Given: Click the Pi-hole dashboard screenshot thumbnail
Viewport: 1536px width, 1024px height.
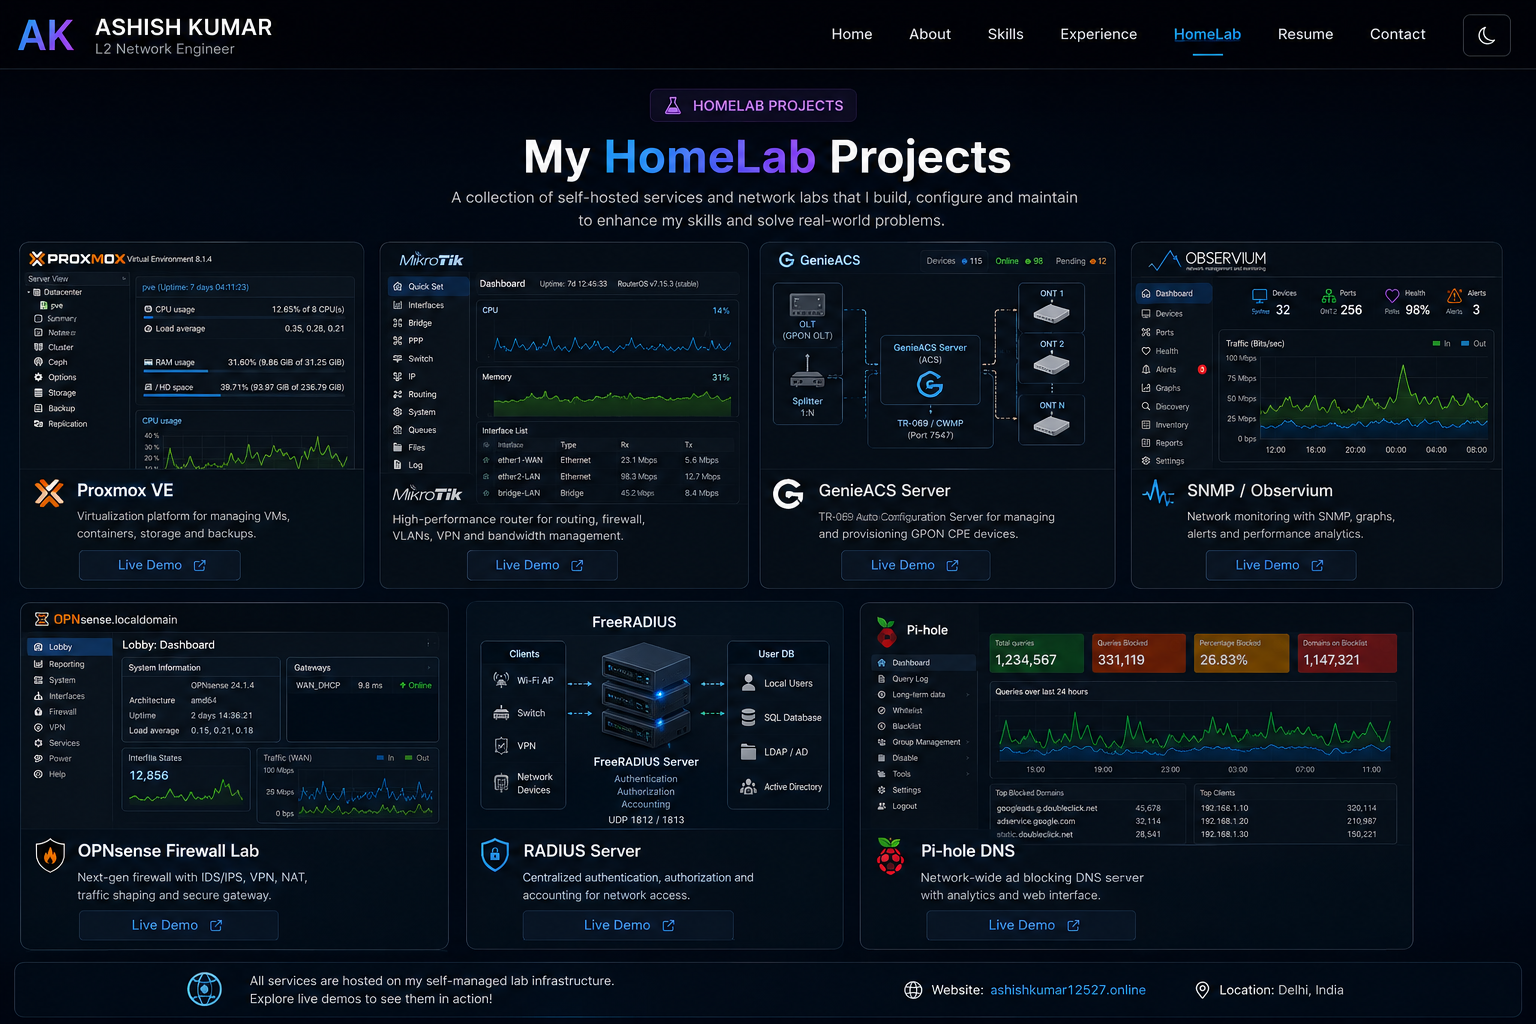Looking at the screenshot, I should pyautogui.click(x=1136, y=722).
